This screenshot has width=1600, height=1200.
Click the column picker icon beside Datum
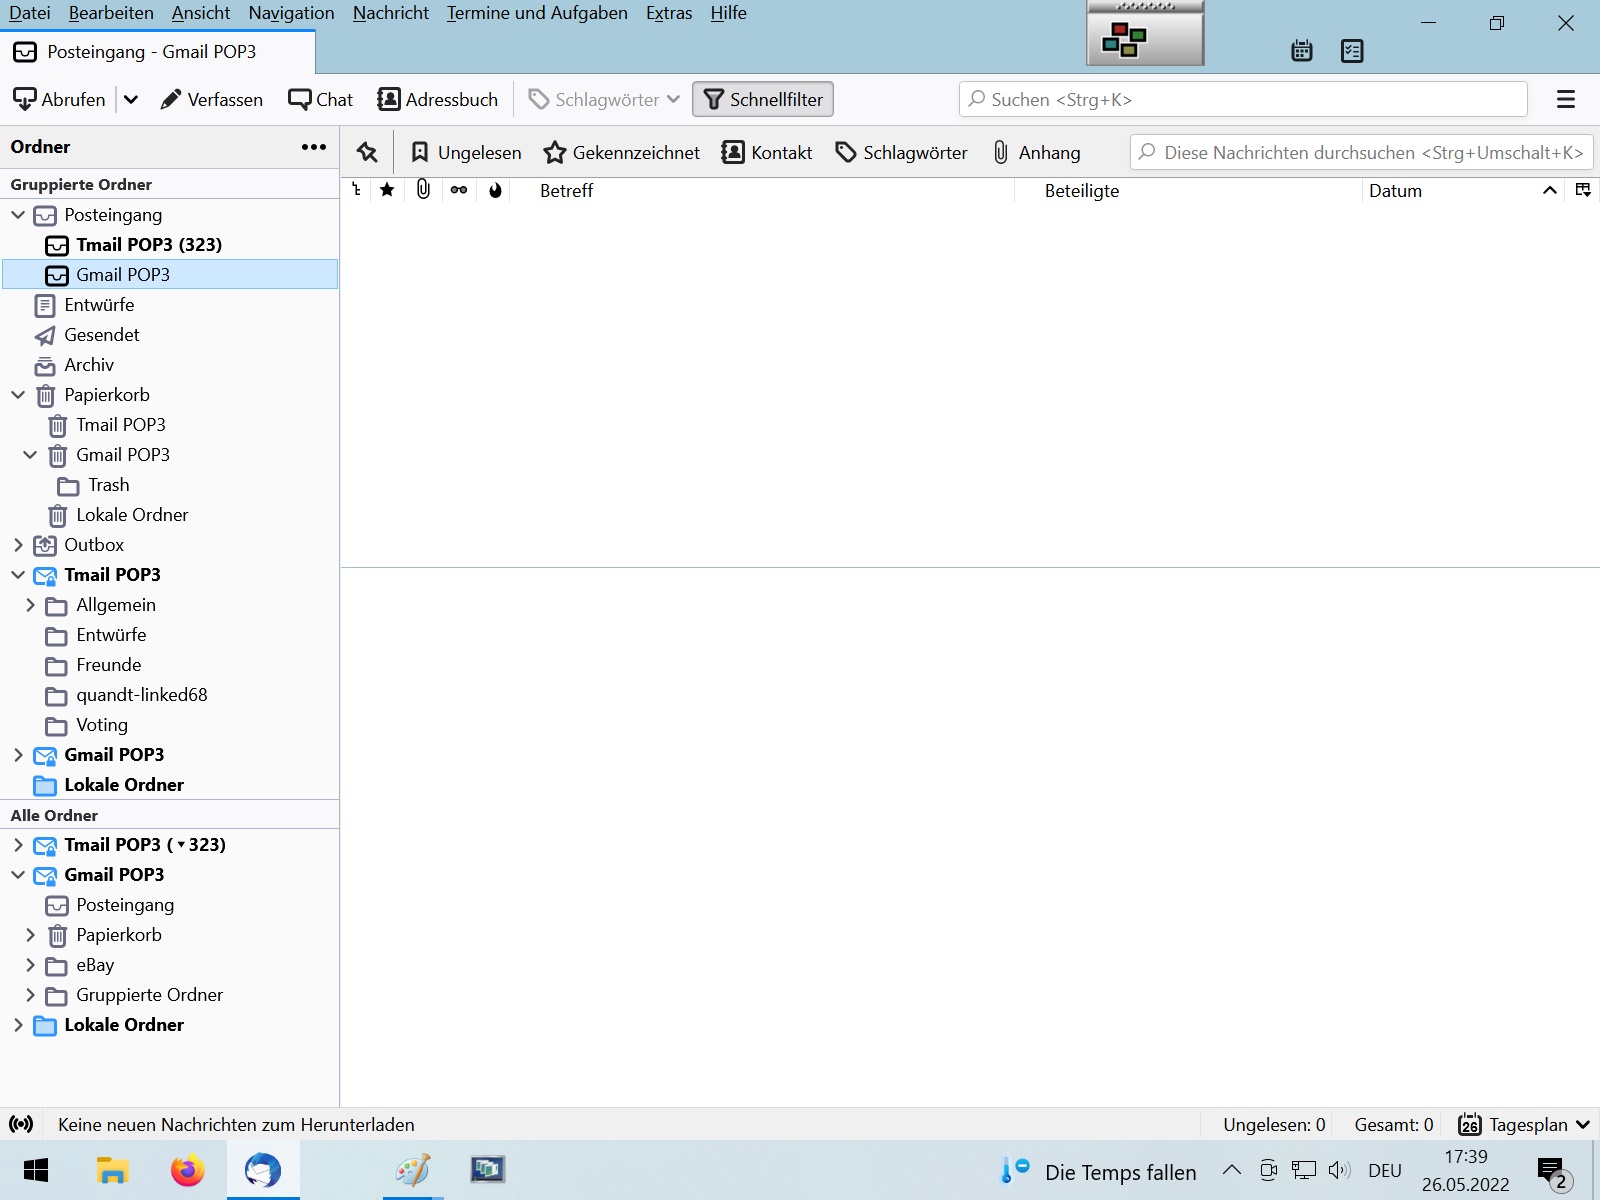click(x=1583, y=190)
